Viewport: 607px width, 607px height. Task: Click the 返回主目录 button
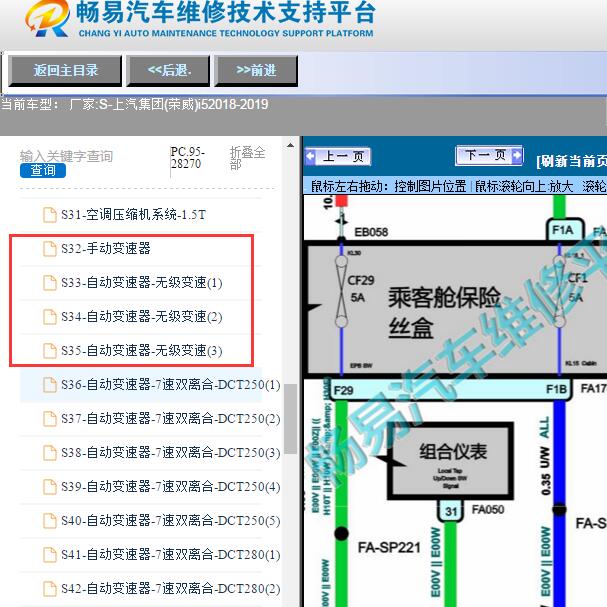[65, 70]
